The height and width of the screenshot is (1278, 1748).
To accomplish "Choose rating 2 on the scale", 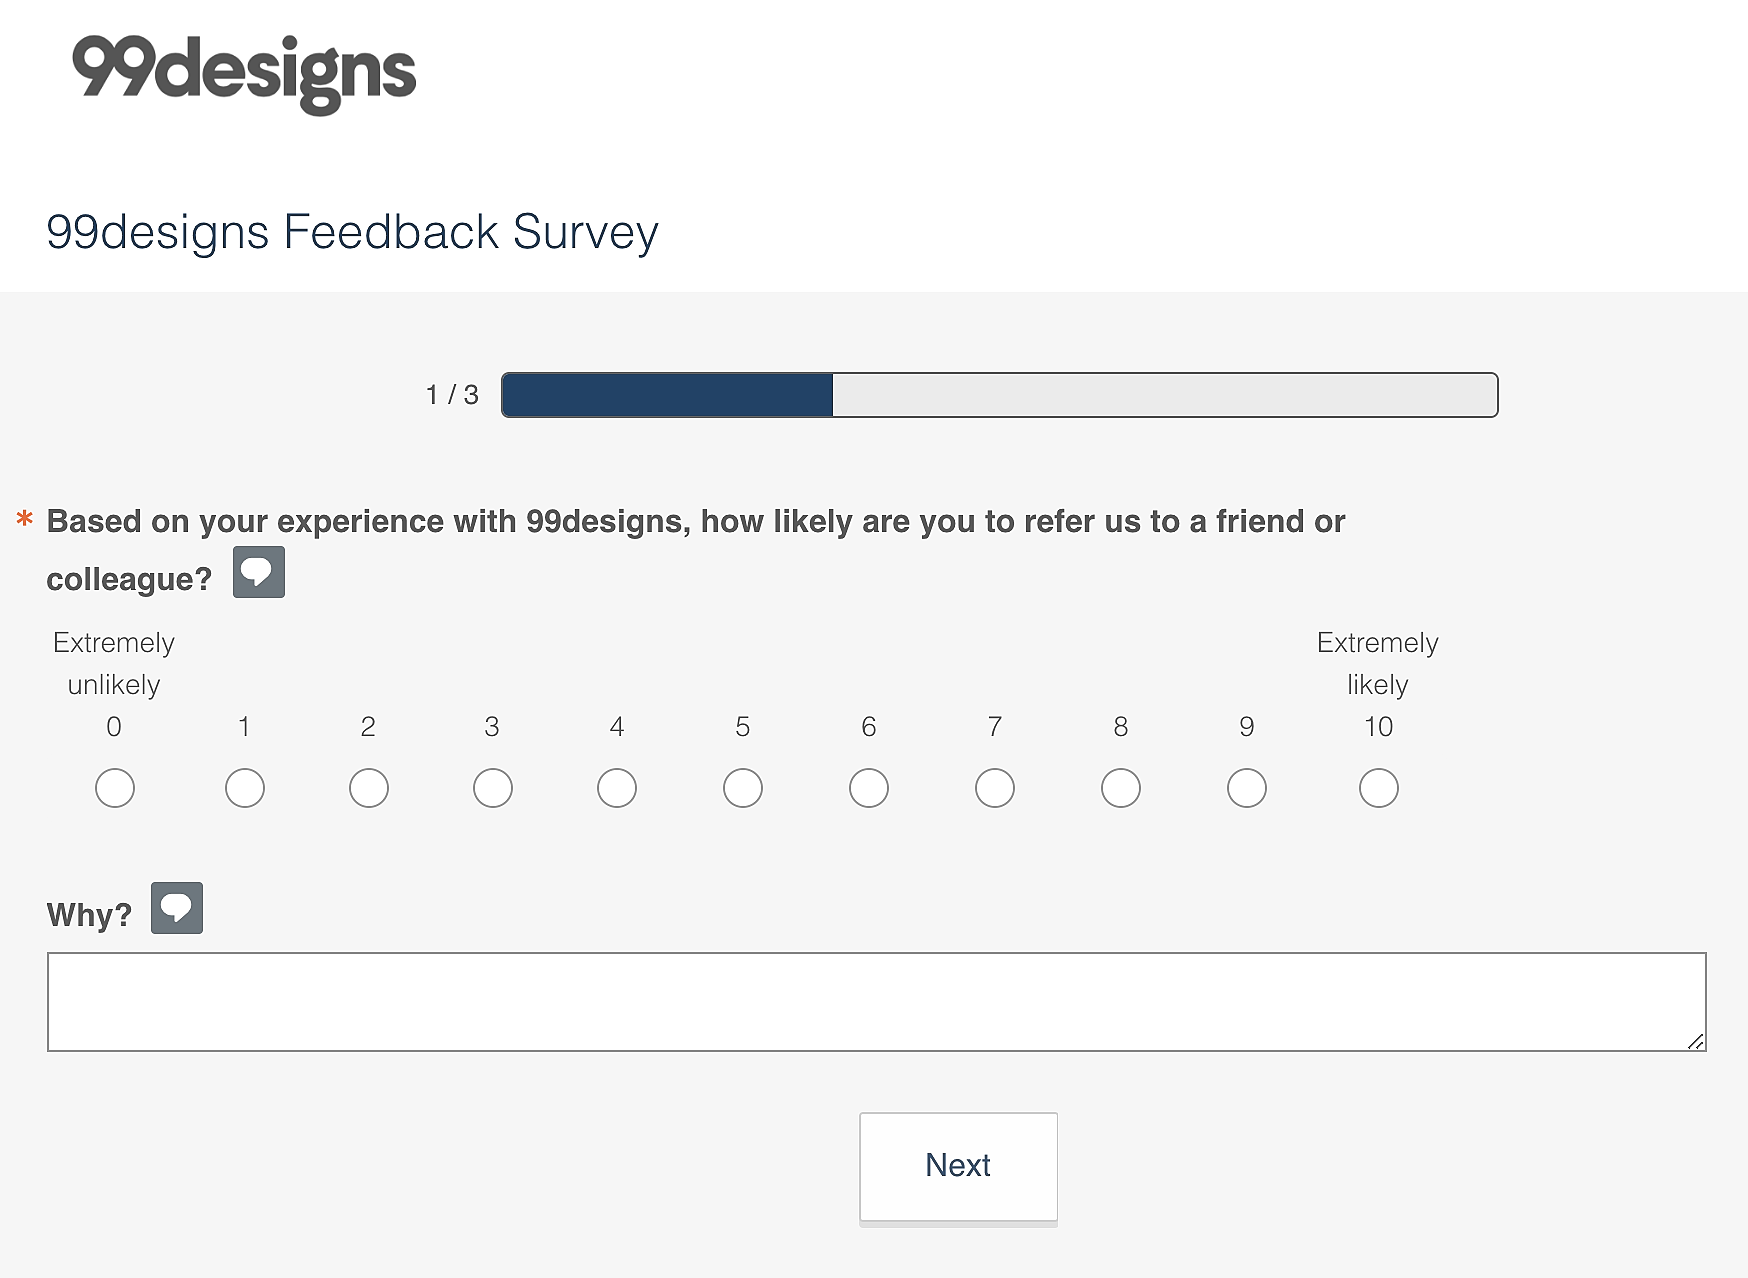I will click(369, 788).
